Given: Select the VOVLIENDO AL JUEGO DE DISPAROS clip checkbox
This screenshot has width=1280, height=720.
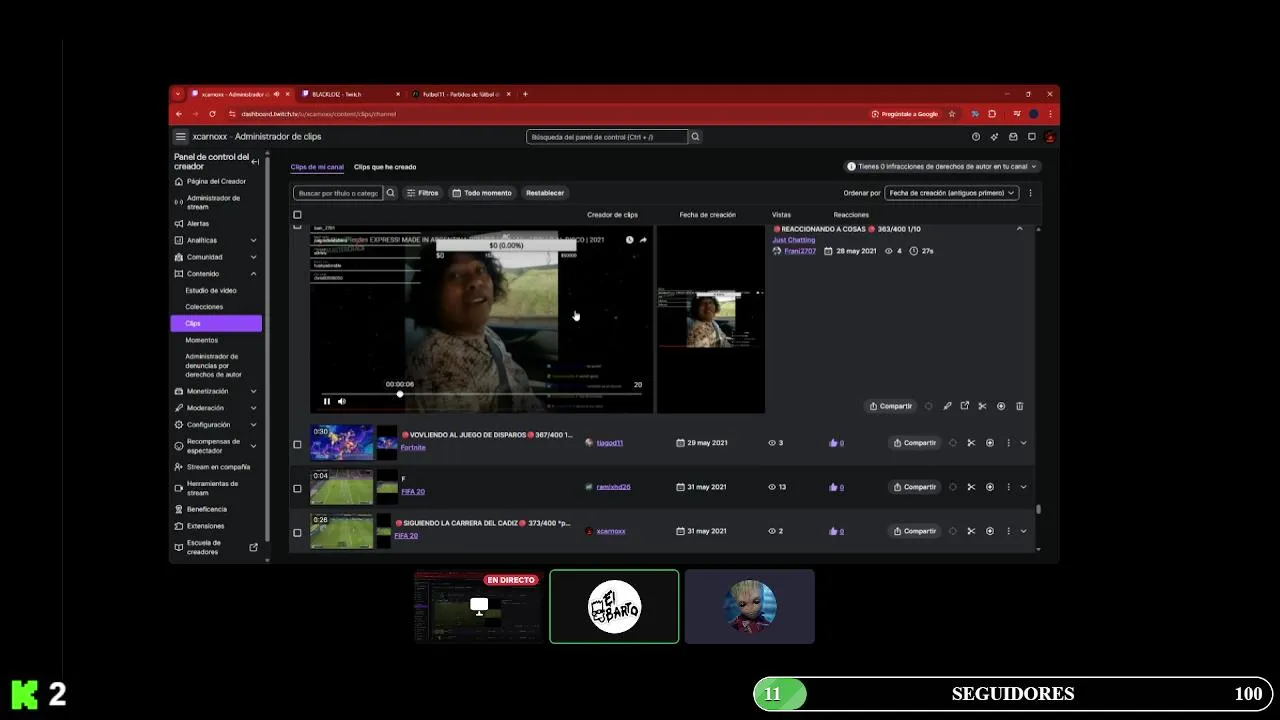Looking at the screenshot, I should (x=297, y=444).
